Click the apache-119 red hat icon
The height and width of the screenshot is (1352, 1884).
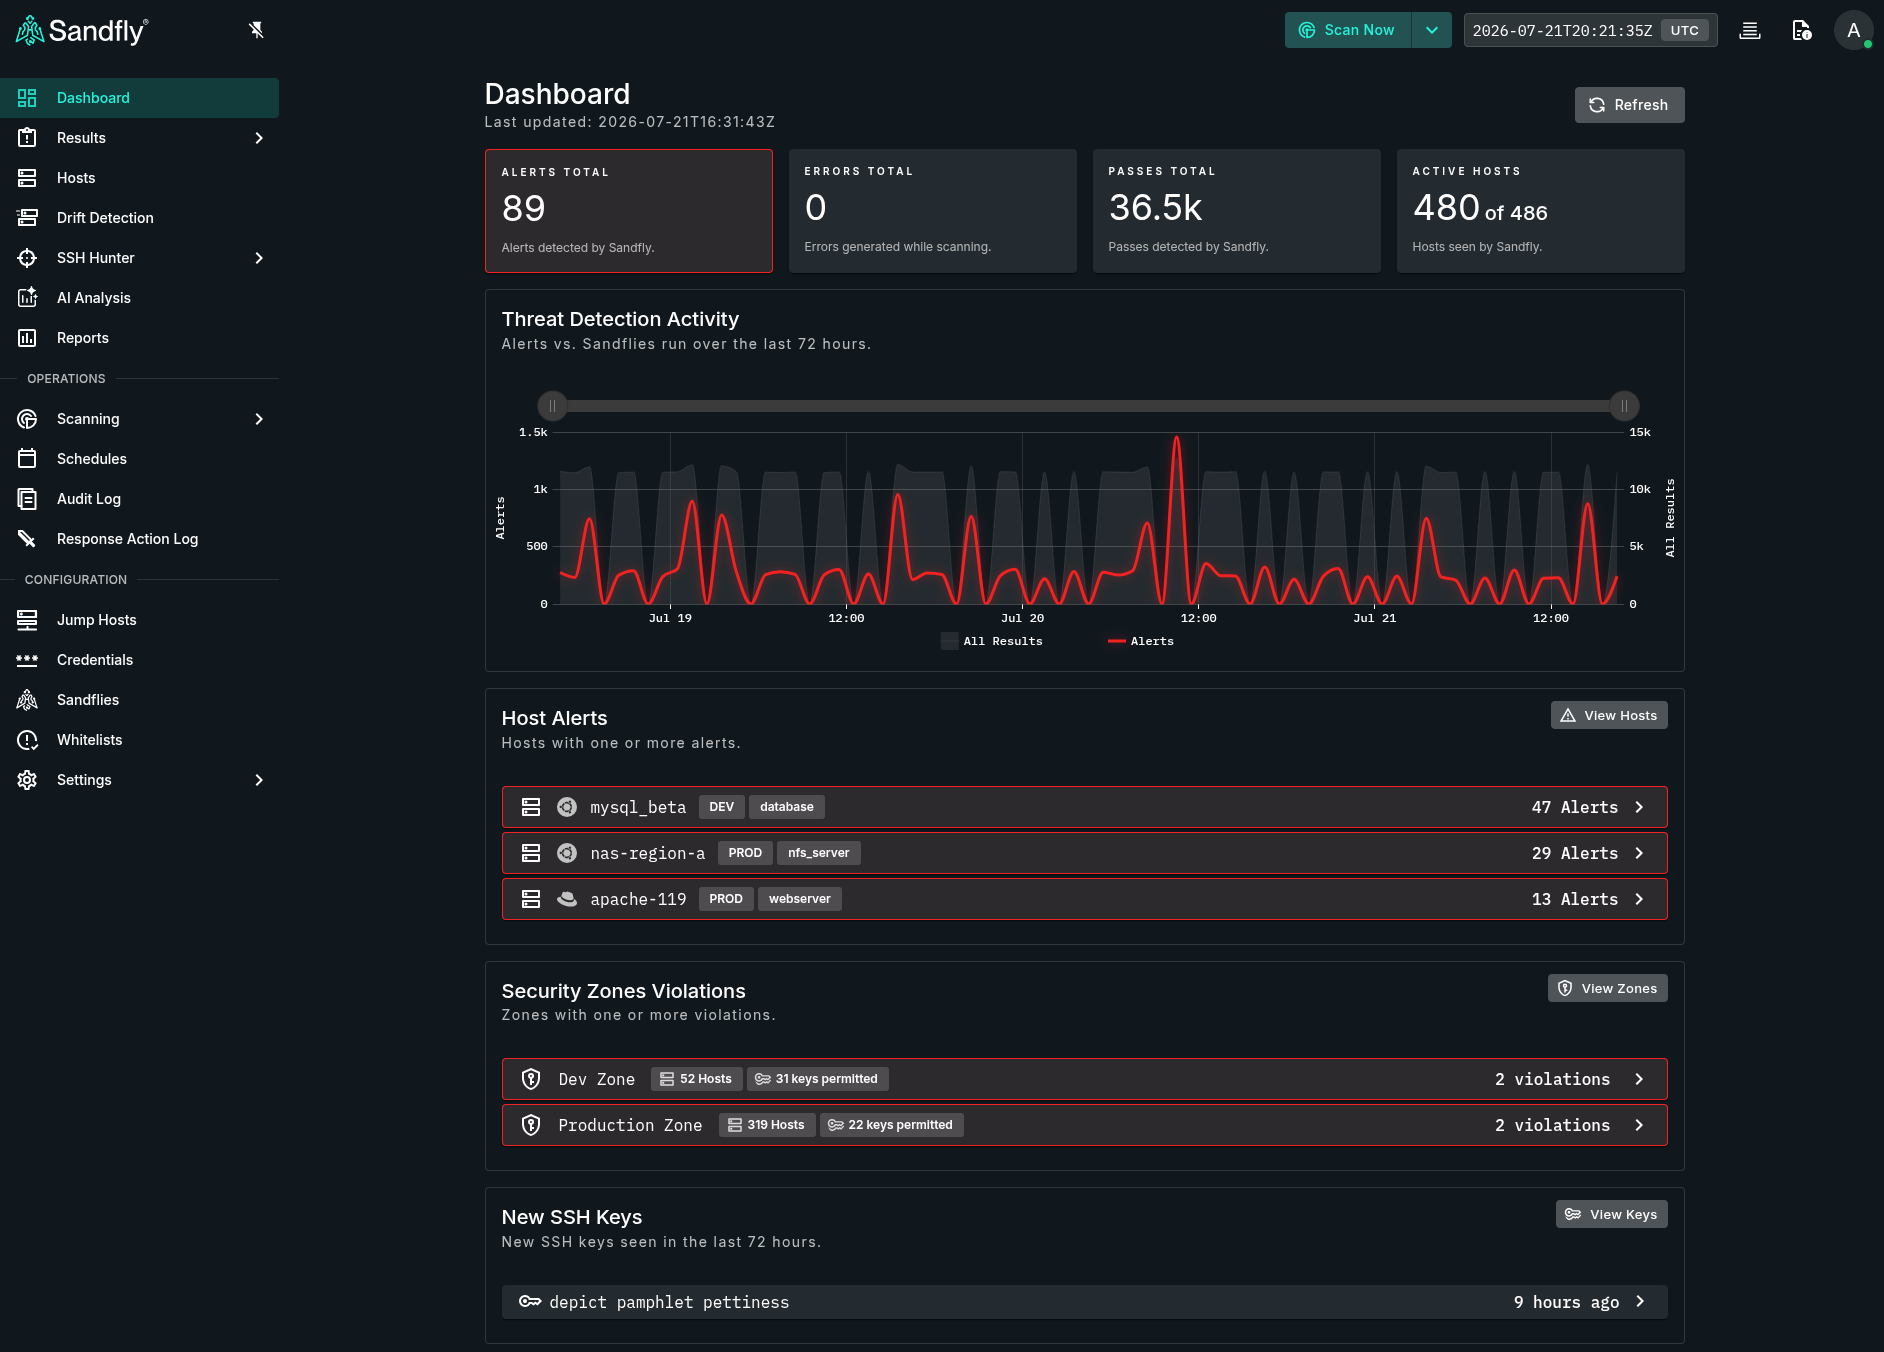pos(567,899)
